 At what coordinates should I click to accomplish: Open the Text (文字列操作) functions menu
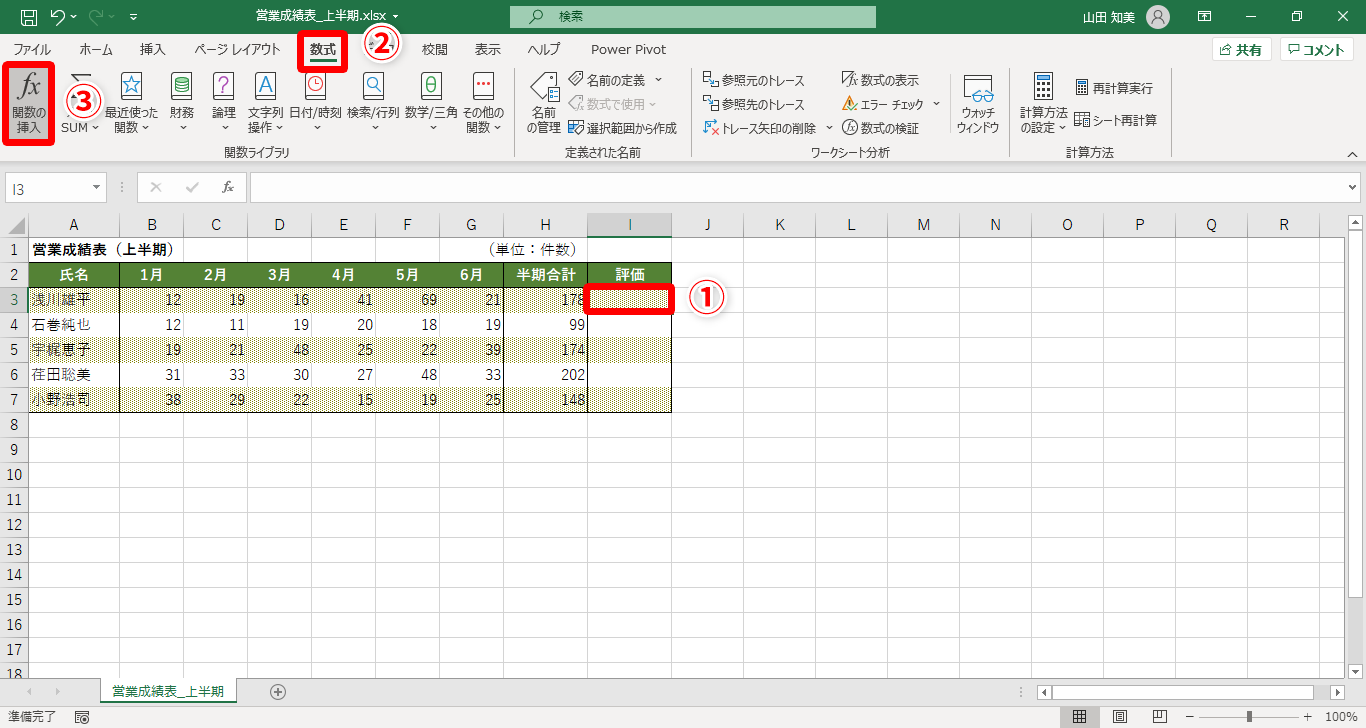click(x=265, y=104)
